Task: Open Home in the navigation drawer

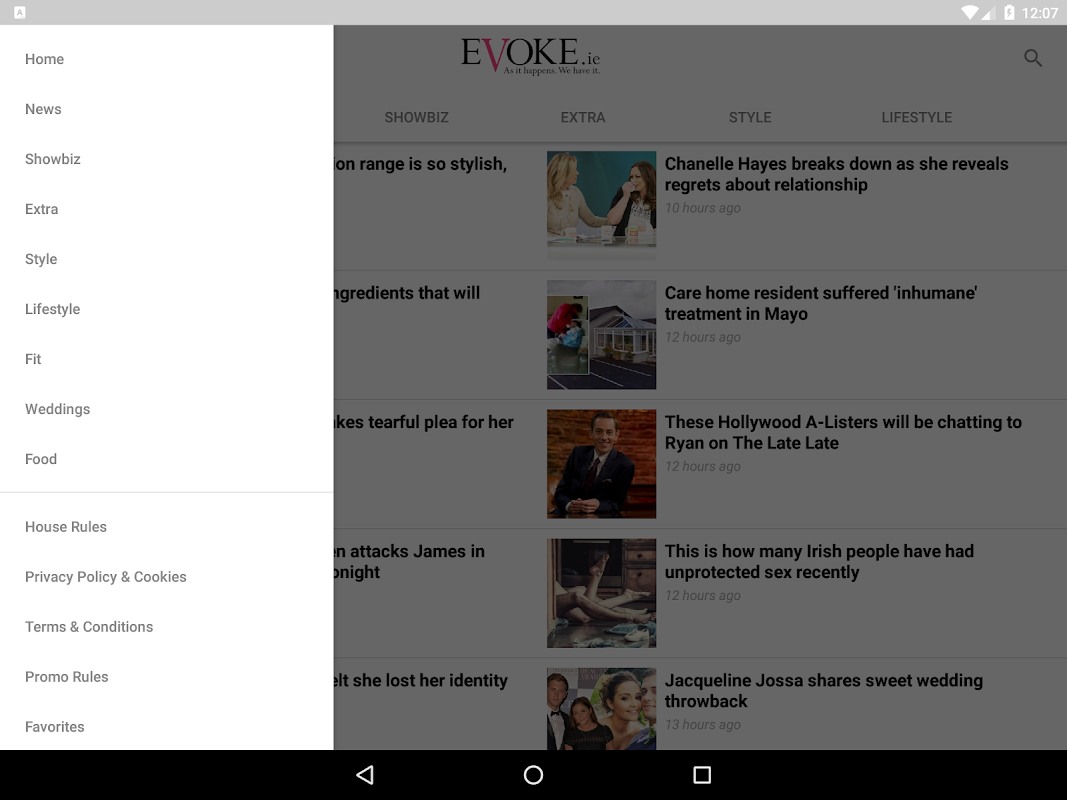Action: tap(167, 59)
